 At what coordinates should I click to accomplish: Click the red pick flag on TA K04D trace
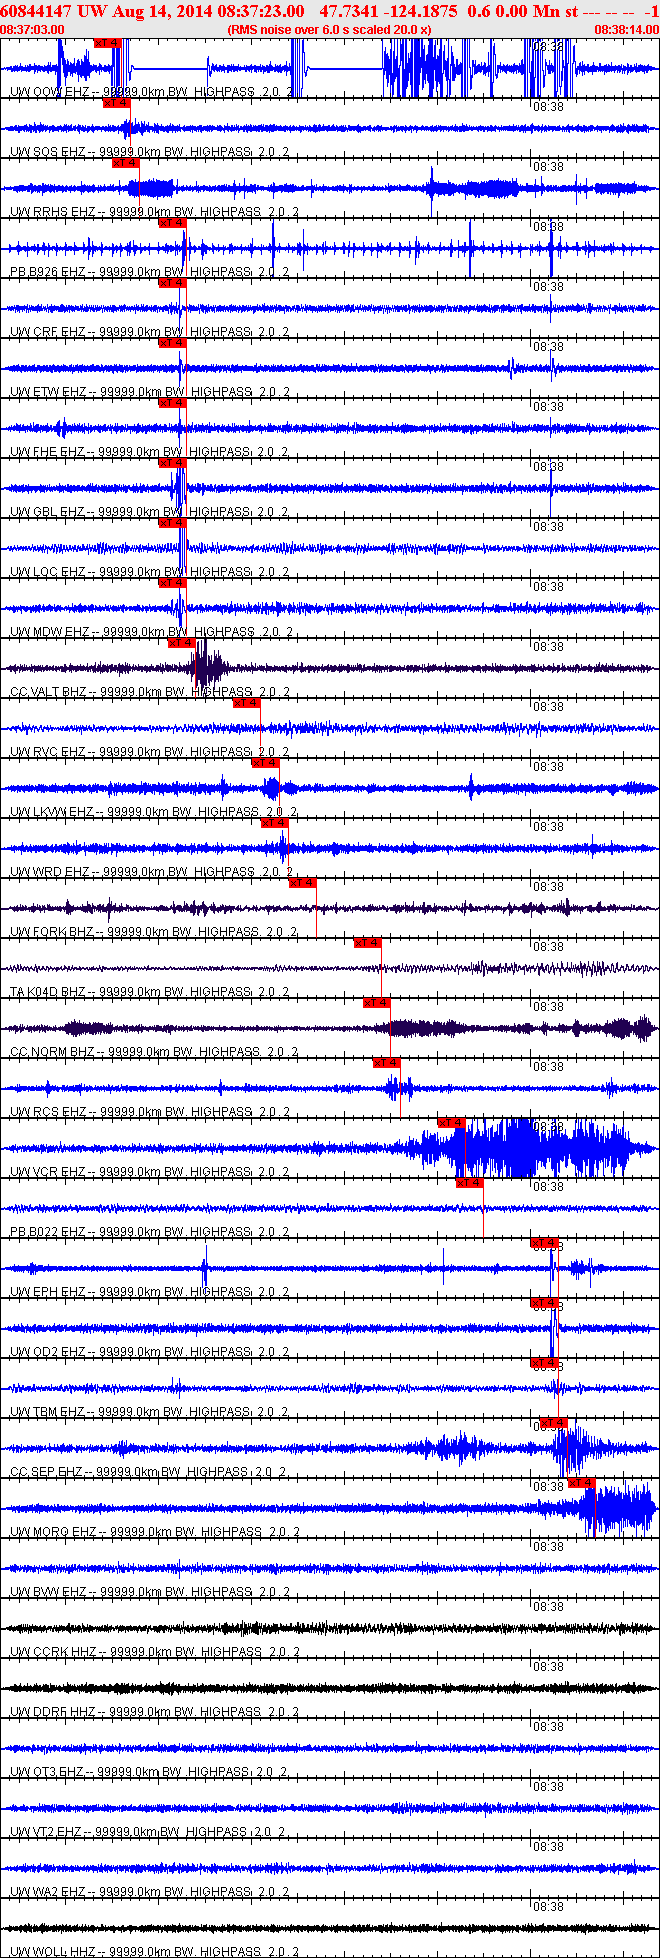[x=368, y=943]
